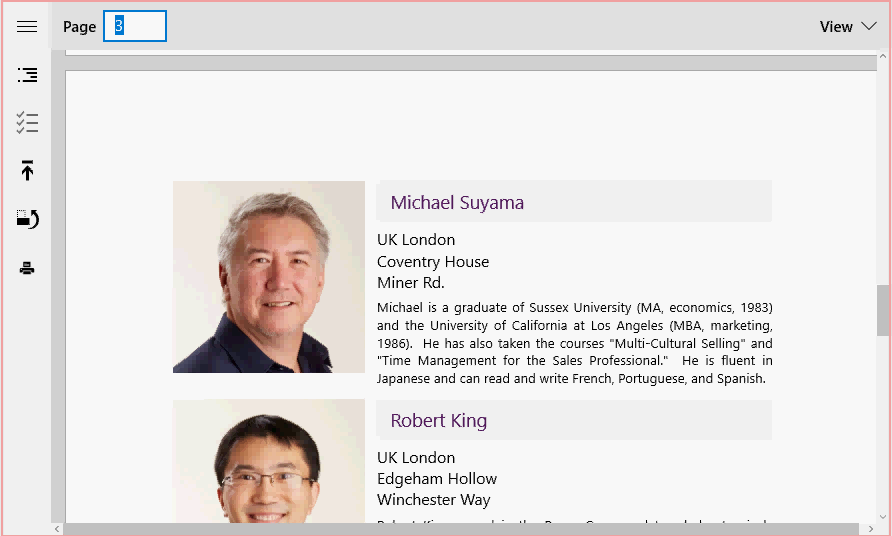Screen dimensions: 892x536
Task: Click the Robert King name heading
Action: tap(439, 420)
